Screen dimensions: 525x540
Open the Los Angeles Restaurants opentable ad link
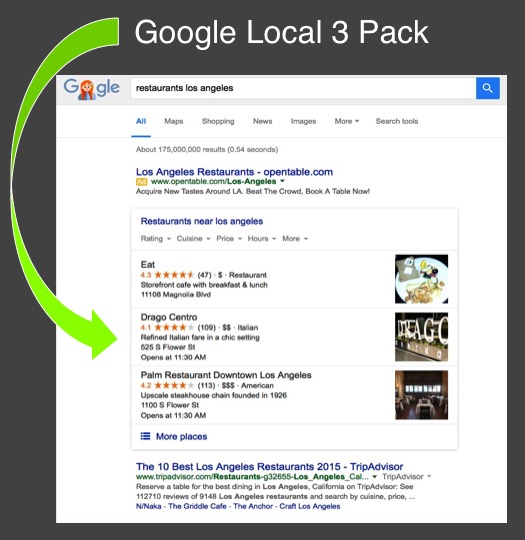(x=234, y=172)
